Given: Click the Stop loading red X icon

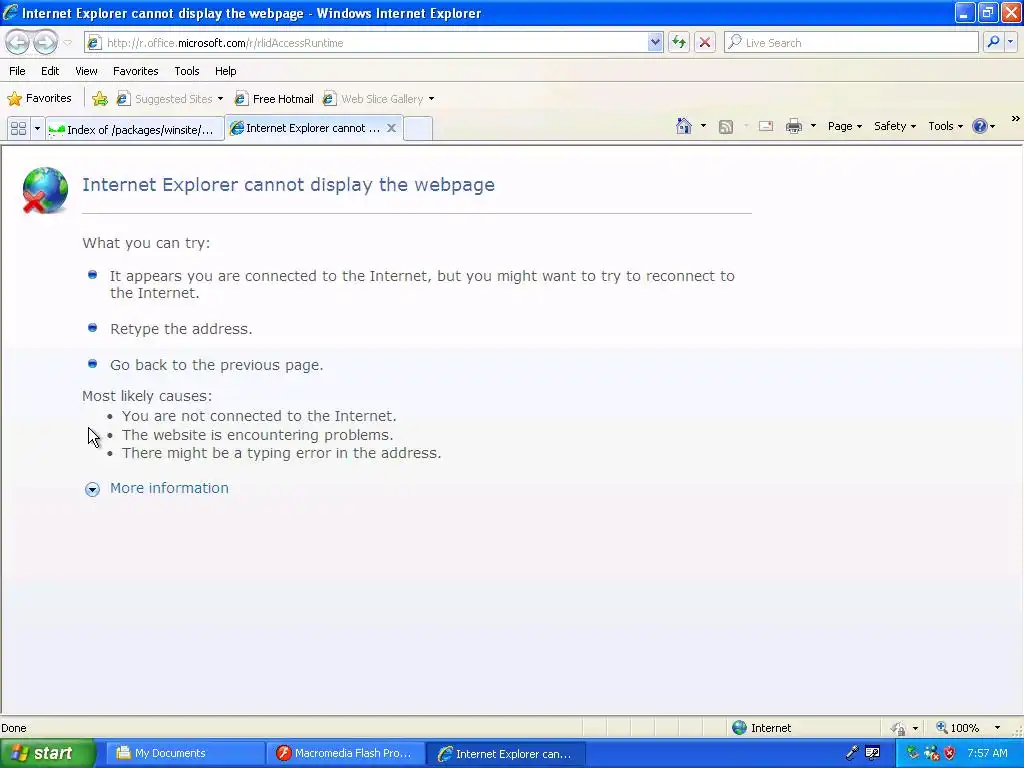Looking at the screenshot, I should pyautogui.click(x=705, y=43).
